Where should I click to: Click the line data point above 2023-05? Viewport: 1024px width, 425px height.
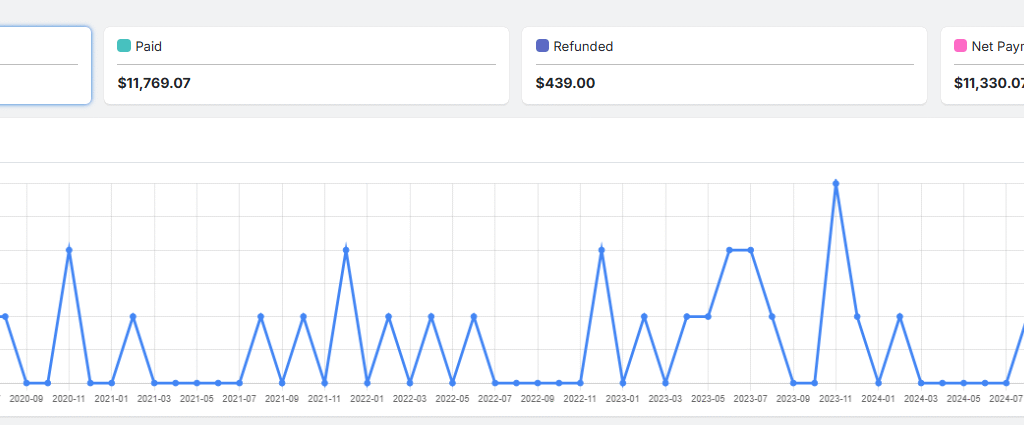click(708, 316)
